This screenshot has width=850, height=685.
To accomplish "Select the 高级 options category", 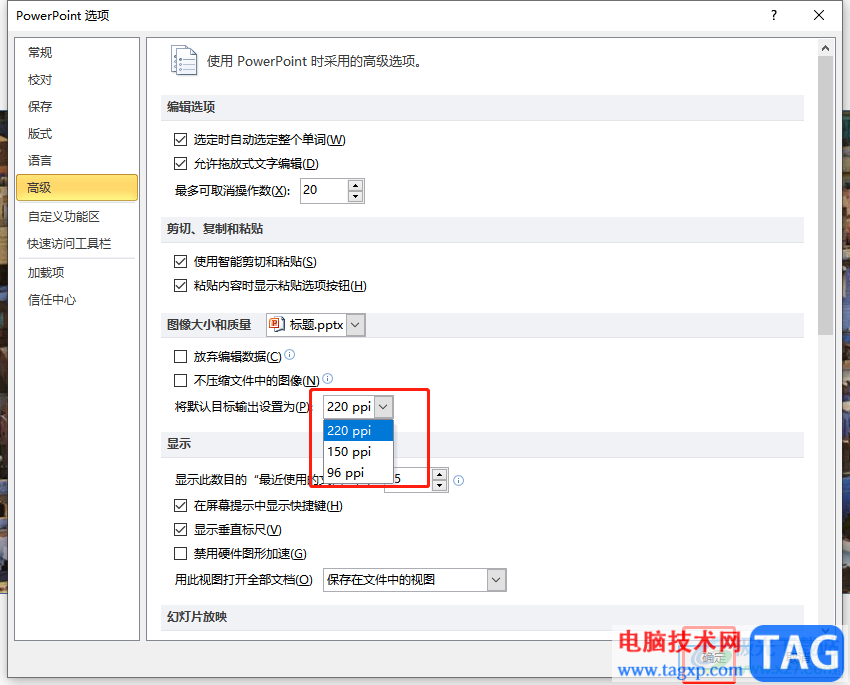I will click(77, 188).
